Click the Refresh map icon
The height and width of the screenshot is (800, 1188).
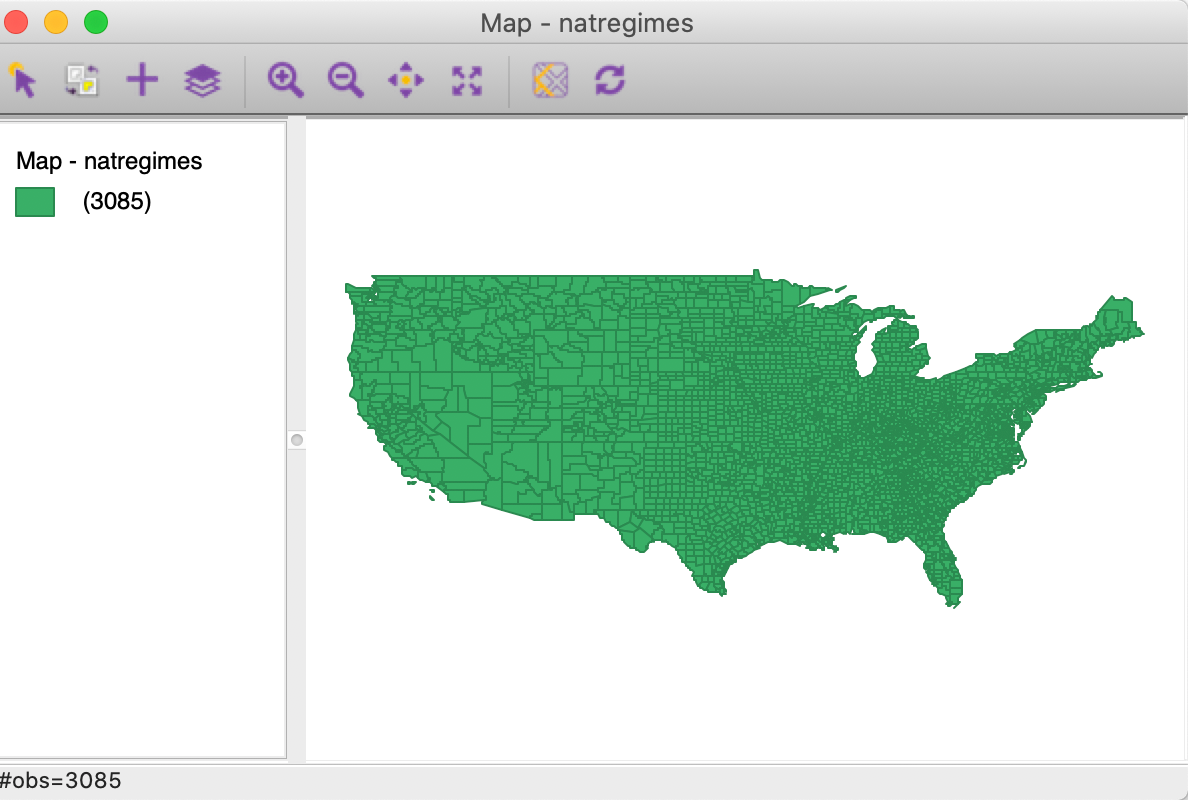pos(610,80)
